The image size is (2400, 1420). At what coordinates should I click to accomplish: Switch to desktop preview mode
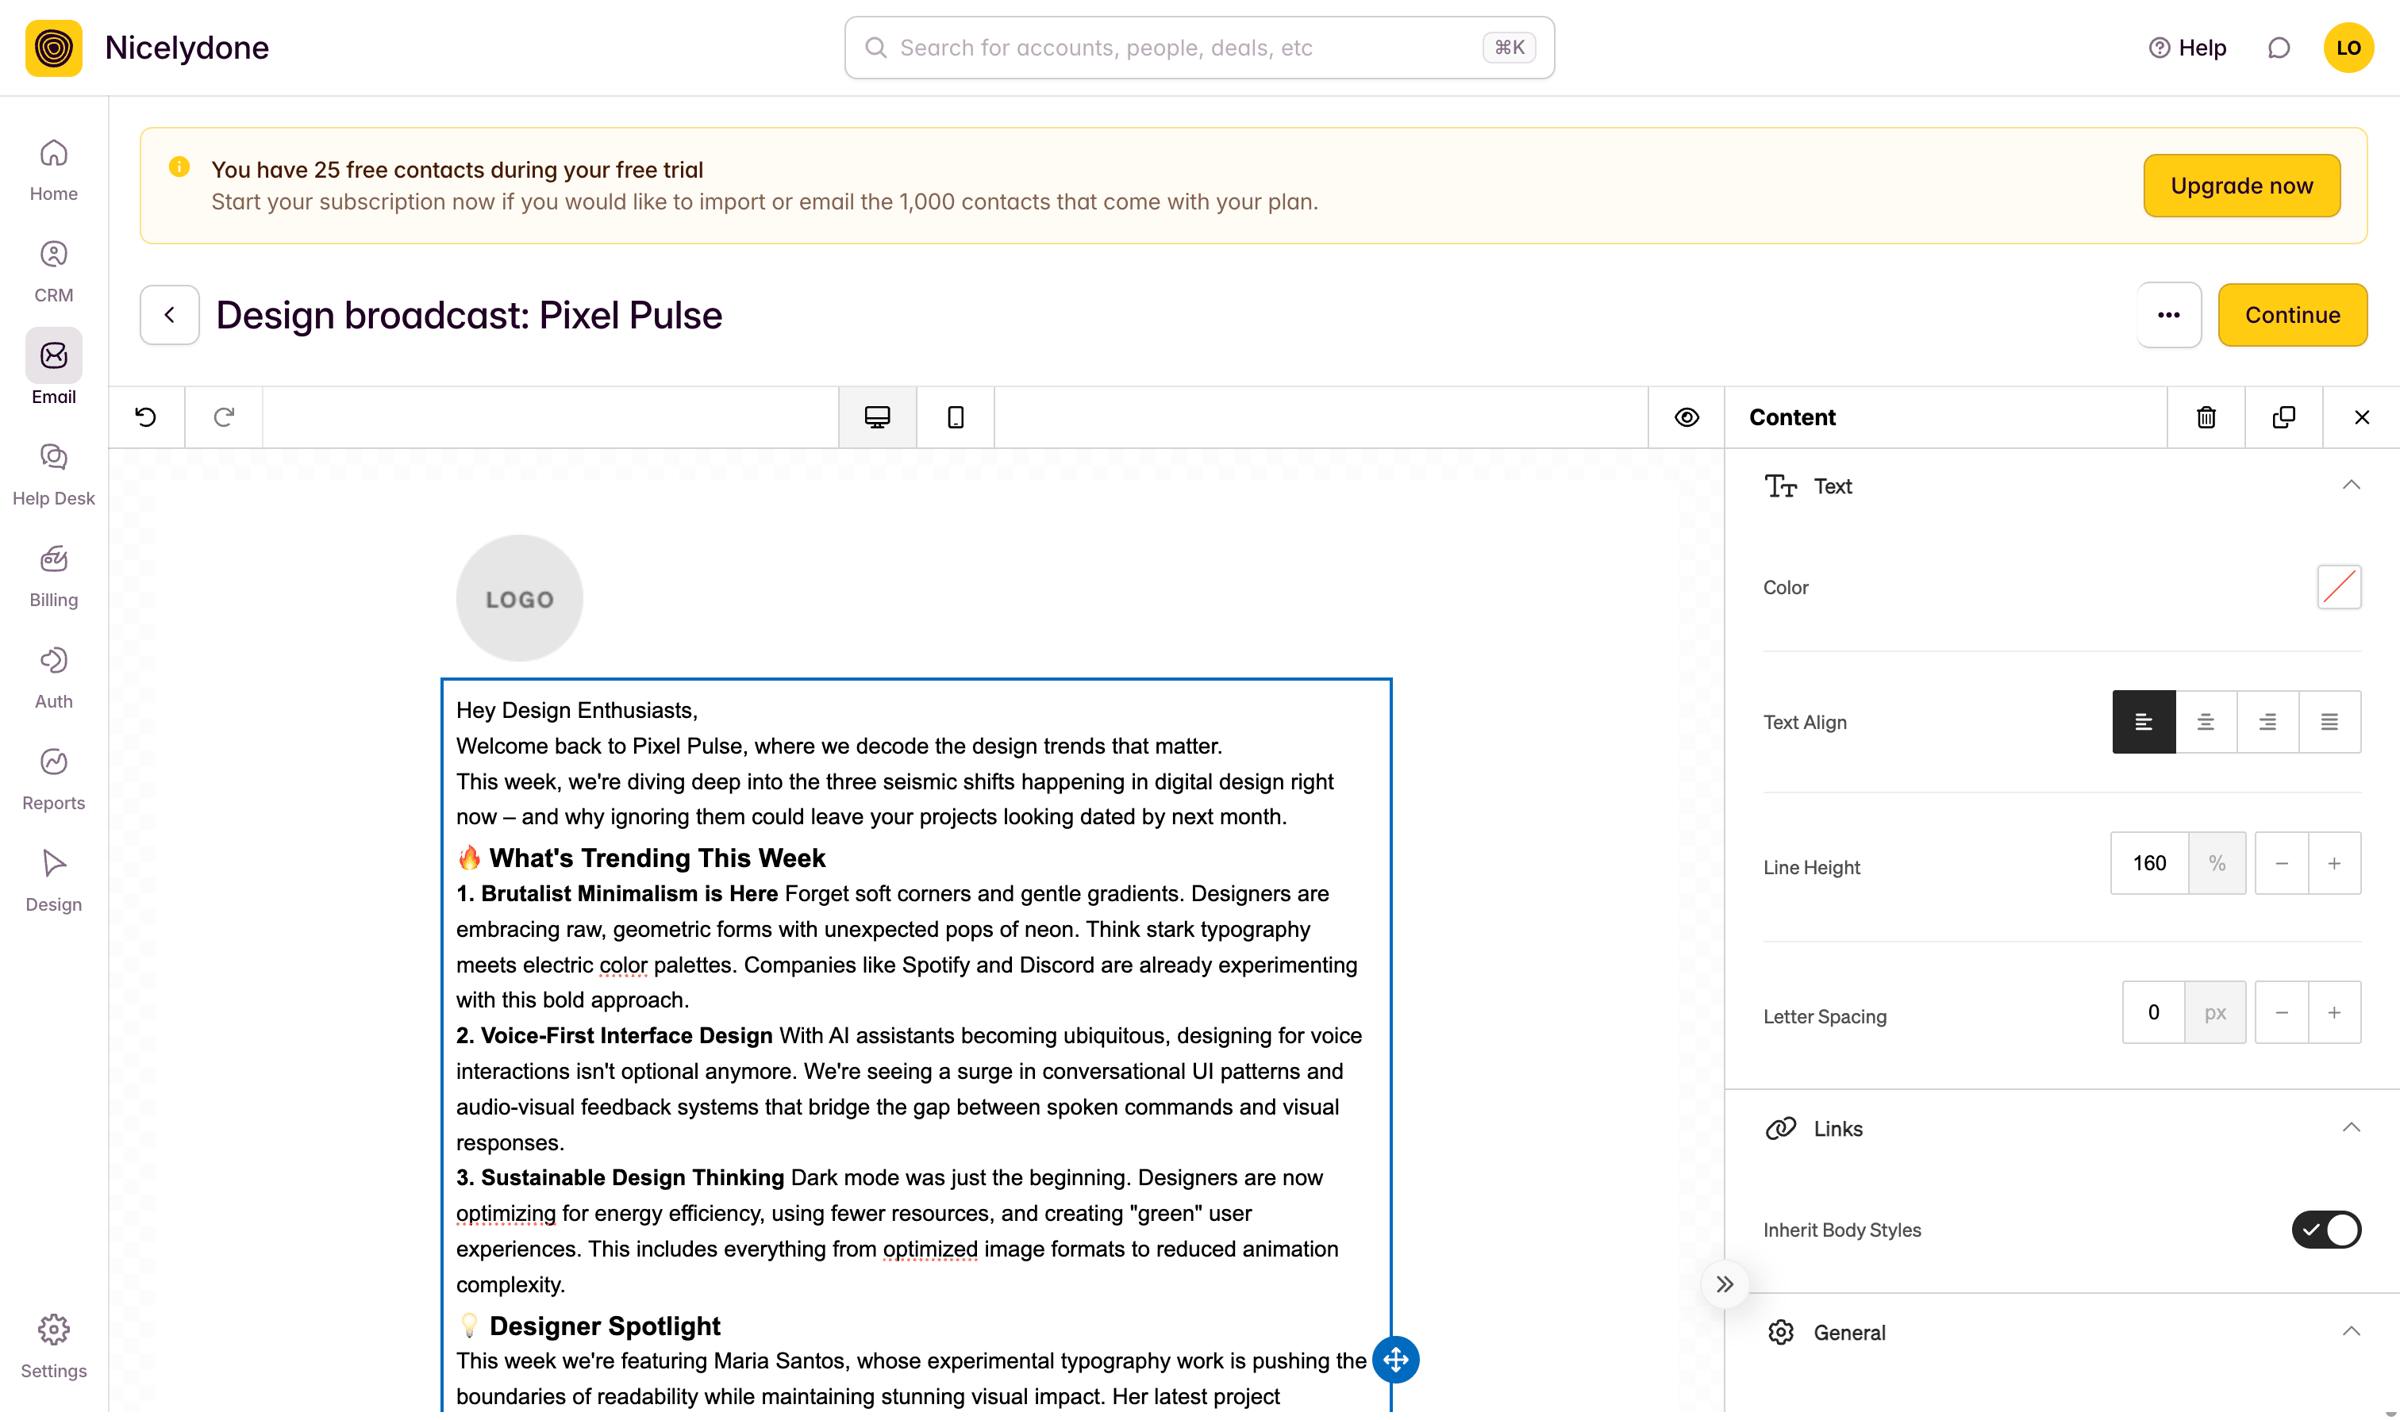[878, 417]
